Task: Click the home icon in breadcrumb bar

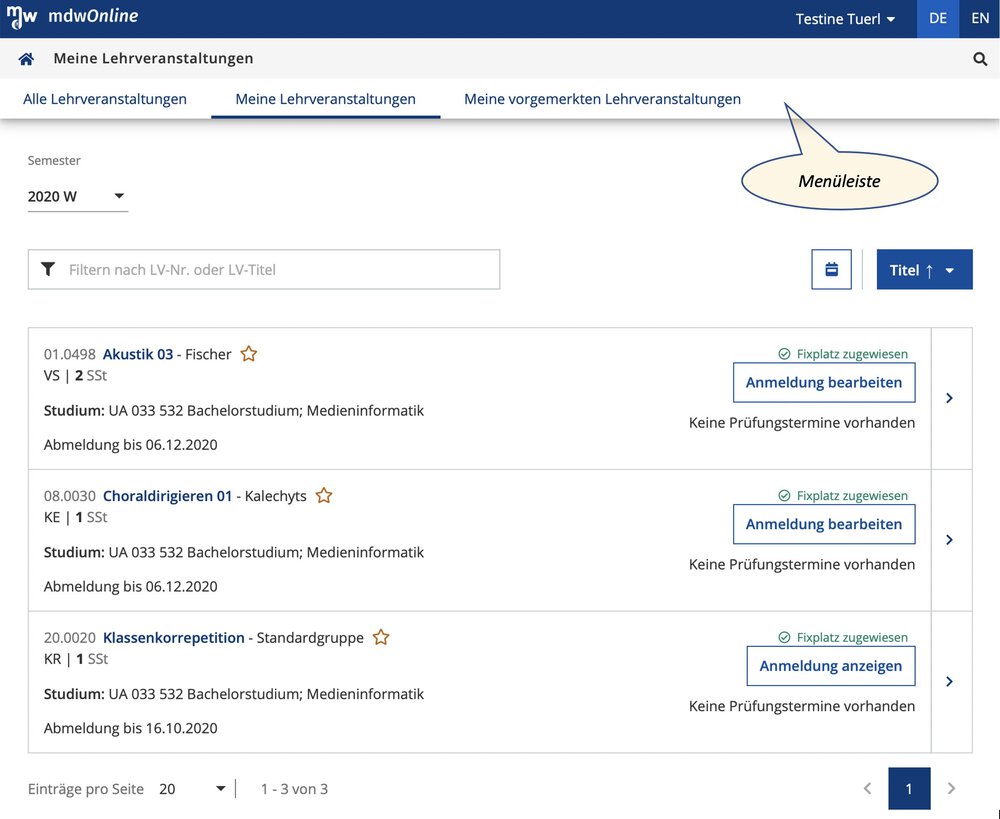Action: 26,59
